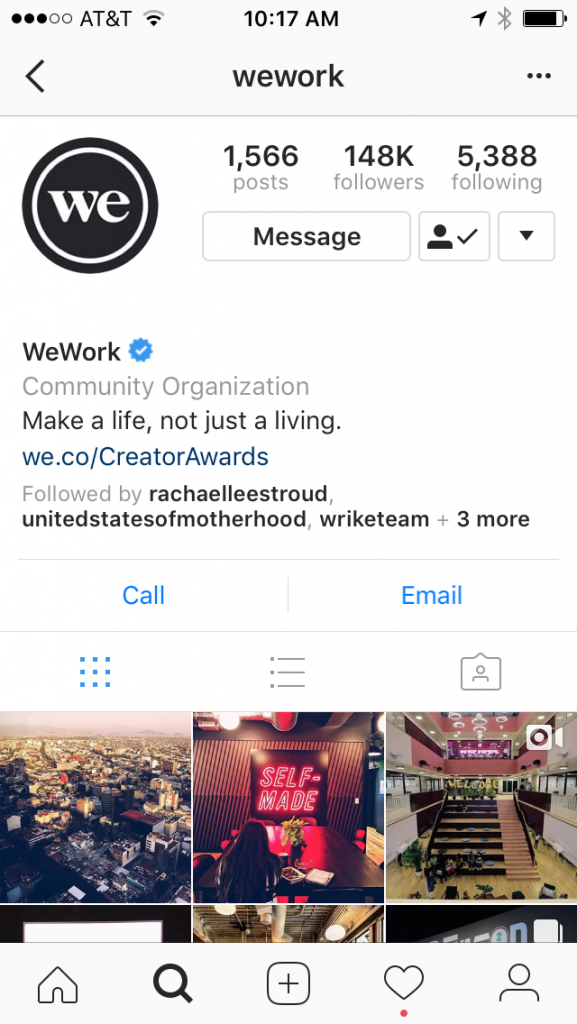This screenshot has height=1024, width=577.
Task: Switch to grid view of posts
Action: [x=95, y=672]
